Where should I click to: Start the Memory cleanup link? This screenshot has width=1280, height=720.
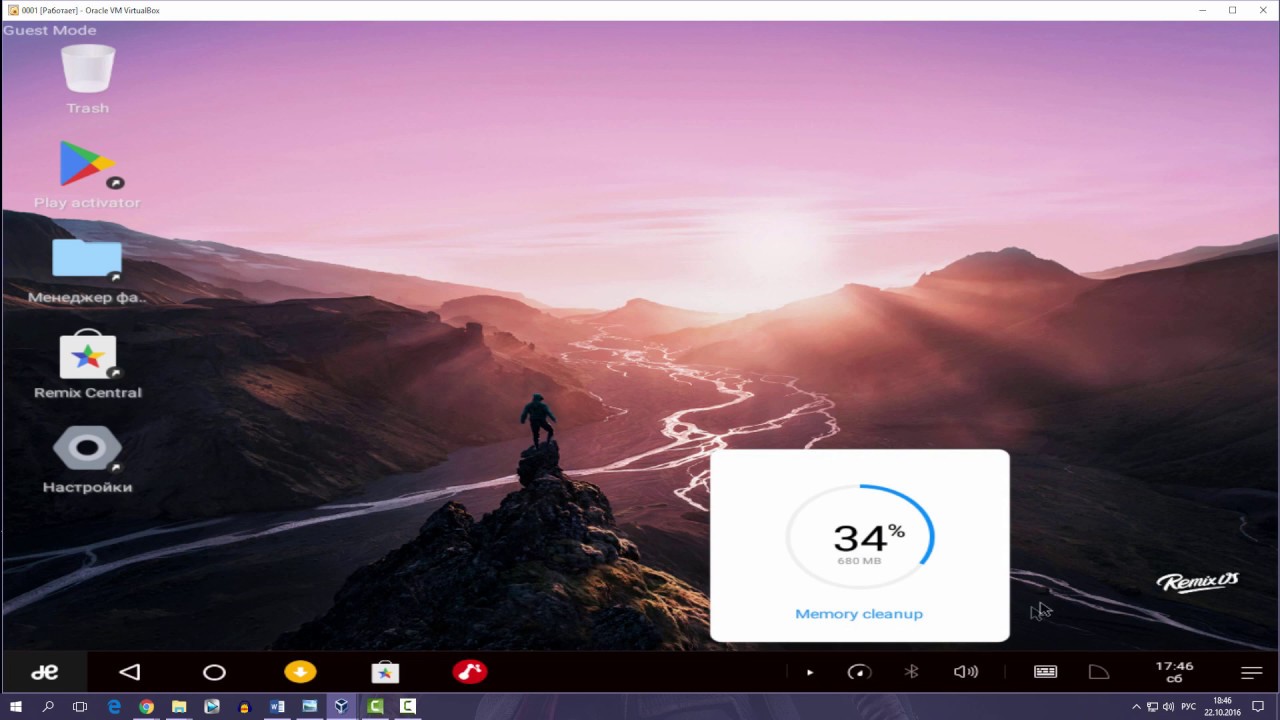click(859, 614)
